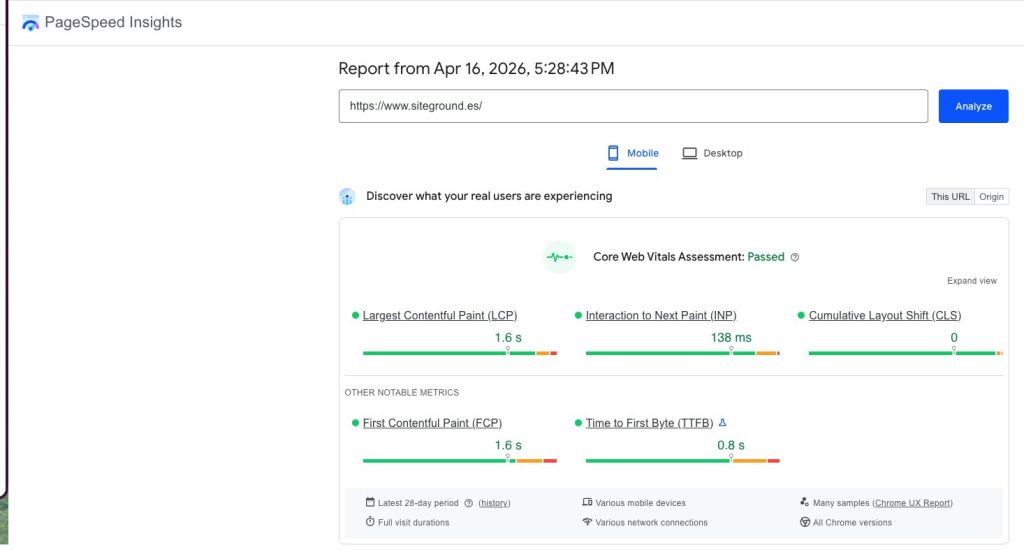Open First Contentful Paint (FCP) link
1024x550 pixels.
pos(432,423)
